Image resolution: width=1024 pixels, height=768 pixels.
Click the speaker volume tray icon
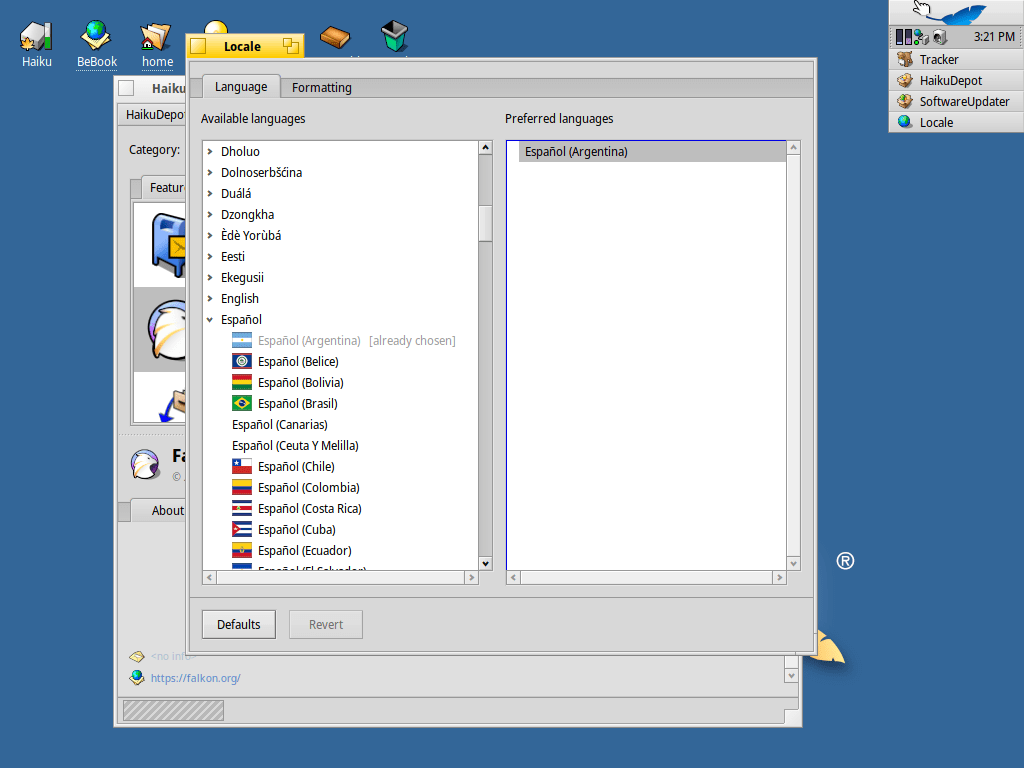(939, 37)
